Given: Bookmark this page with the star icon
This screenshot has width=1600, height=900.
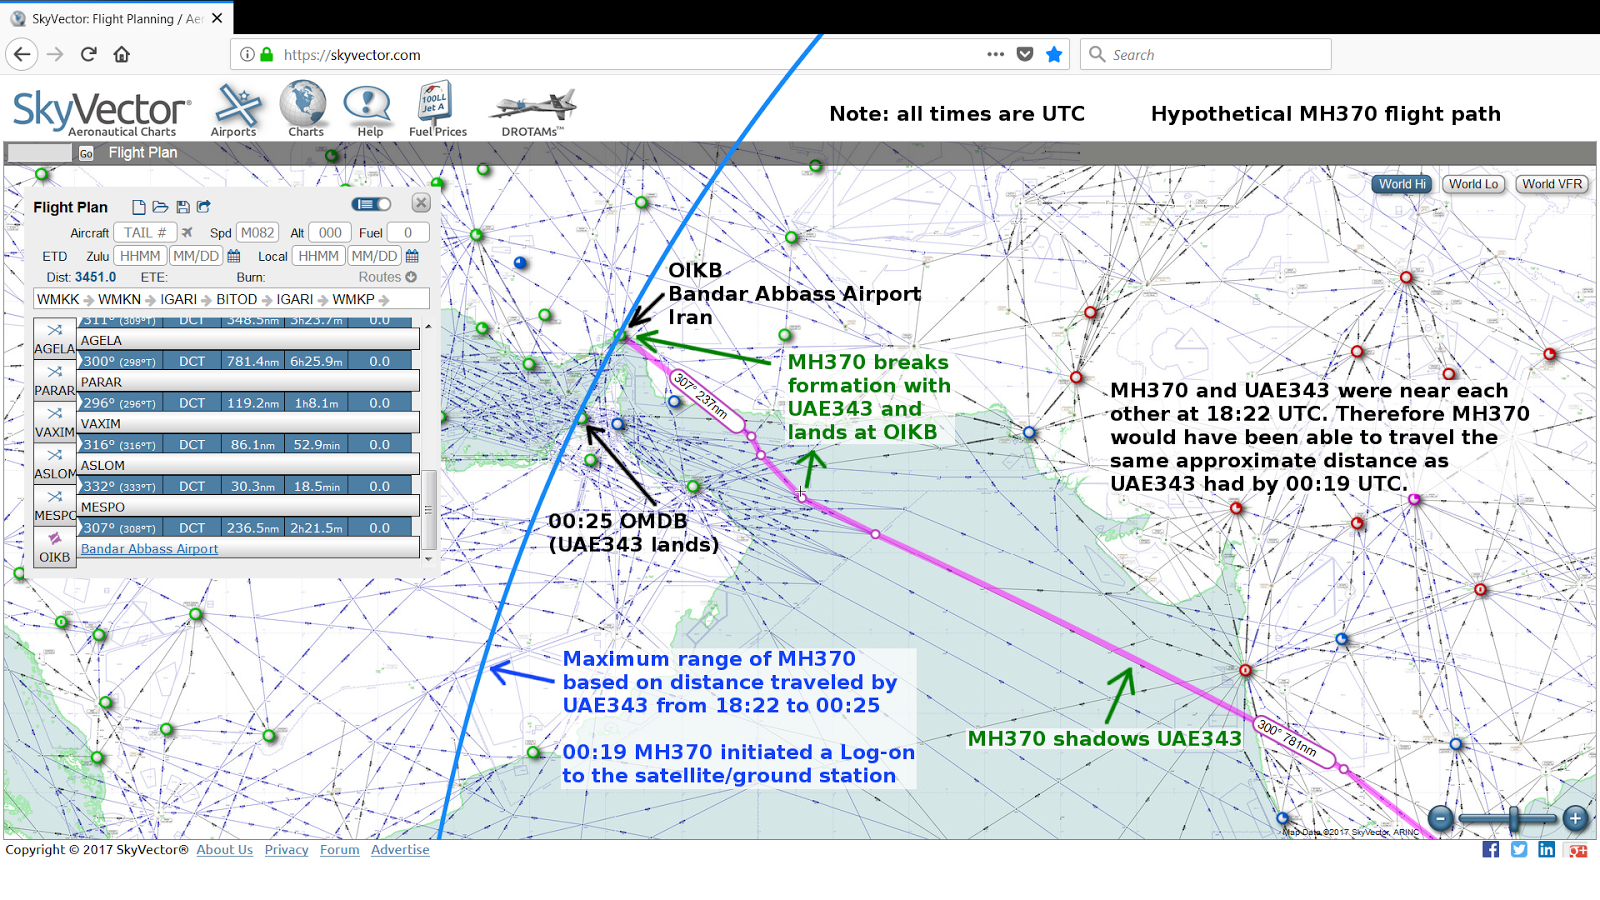Looking at the screenshot, I should pos(1054,54).
